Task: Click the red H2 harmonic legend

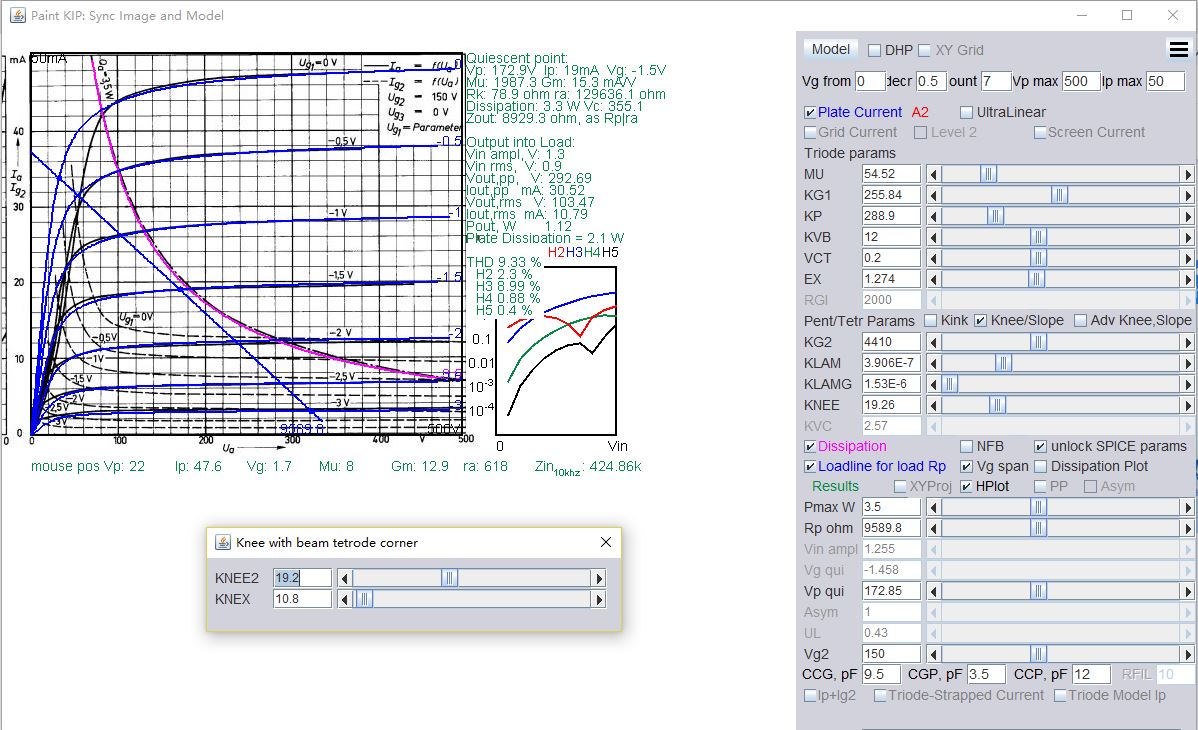Action: pos(556,252)
